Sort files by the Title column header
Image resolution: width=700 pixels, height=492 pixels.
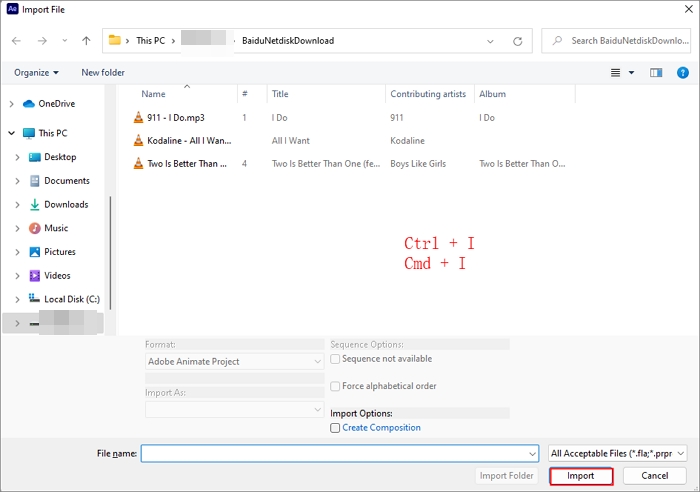click(281, 94)
